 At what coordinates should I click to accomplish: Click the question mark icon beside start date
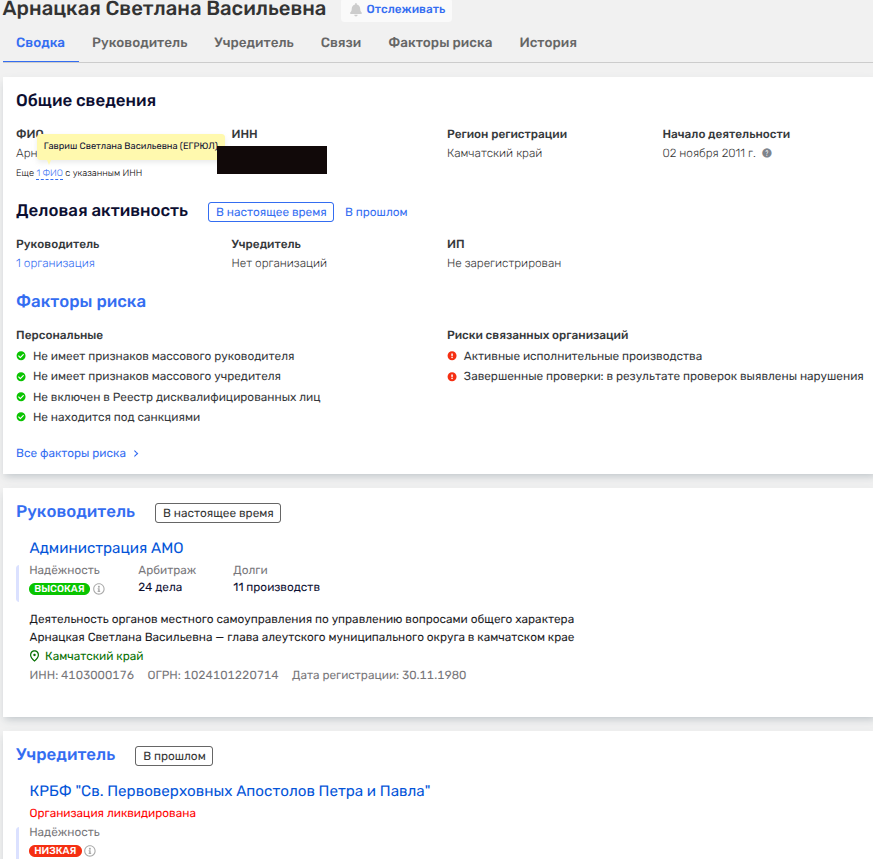coord(767,154)
